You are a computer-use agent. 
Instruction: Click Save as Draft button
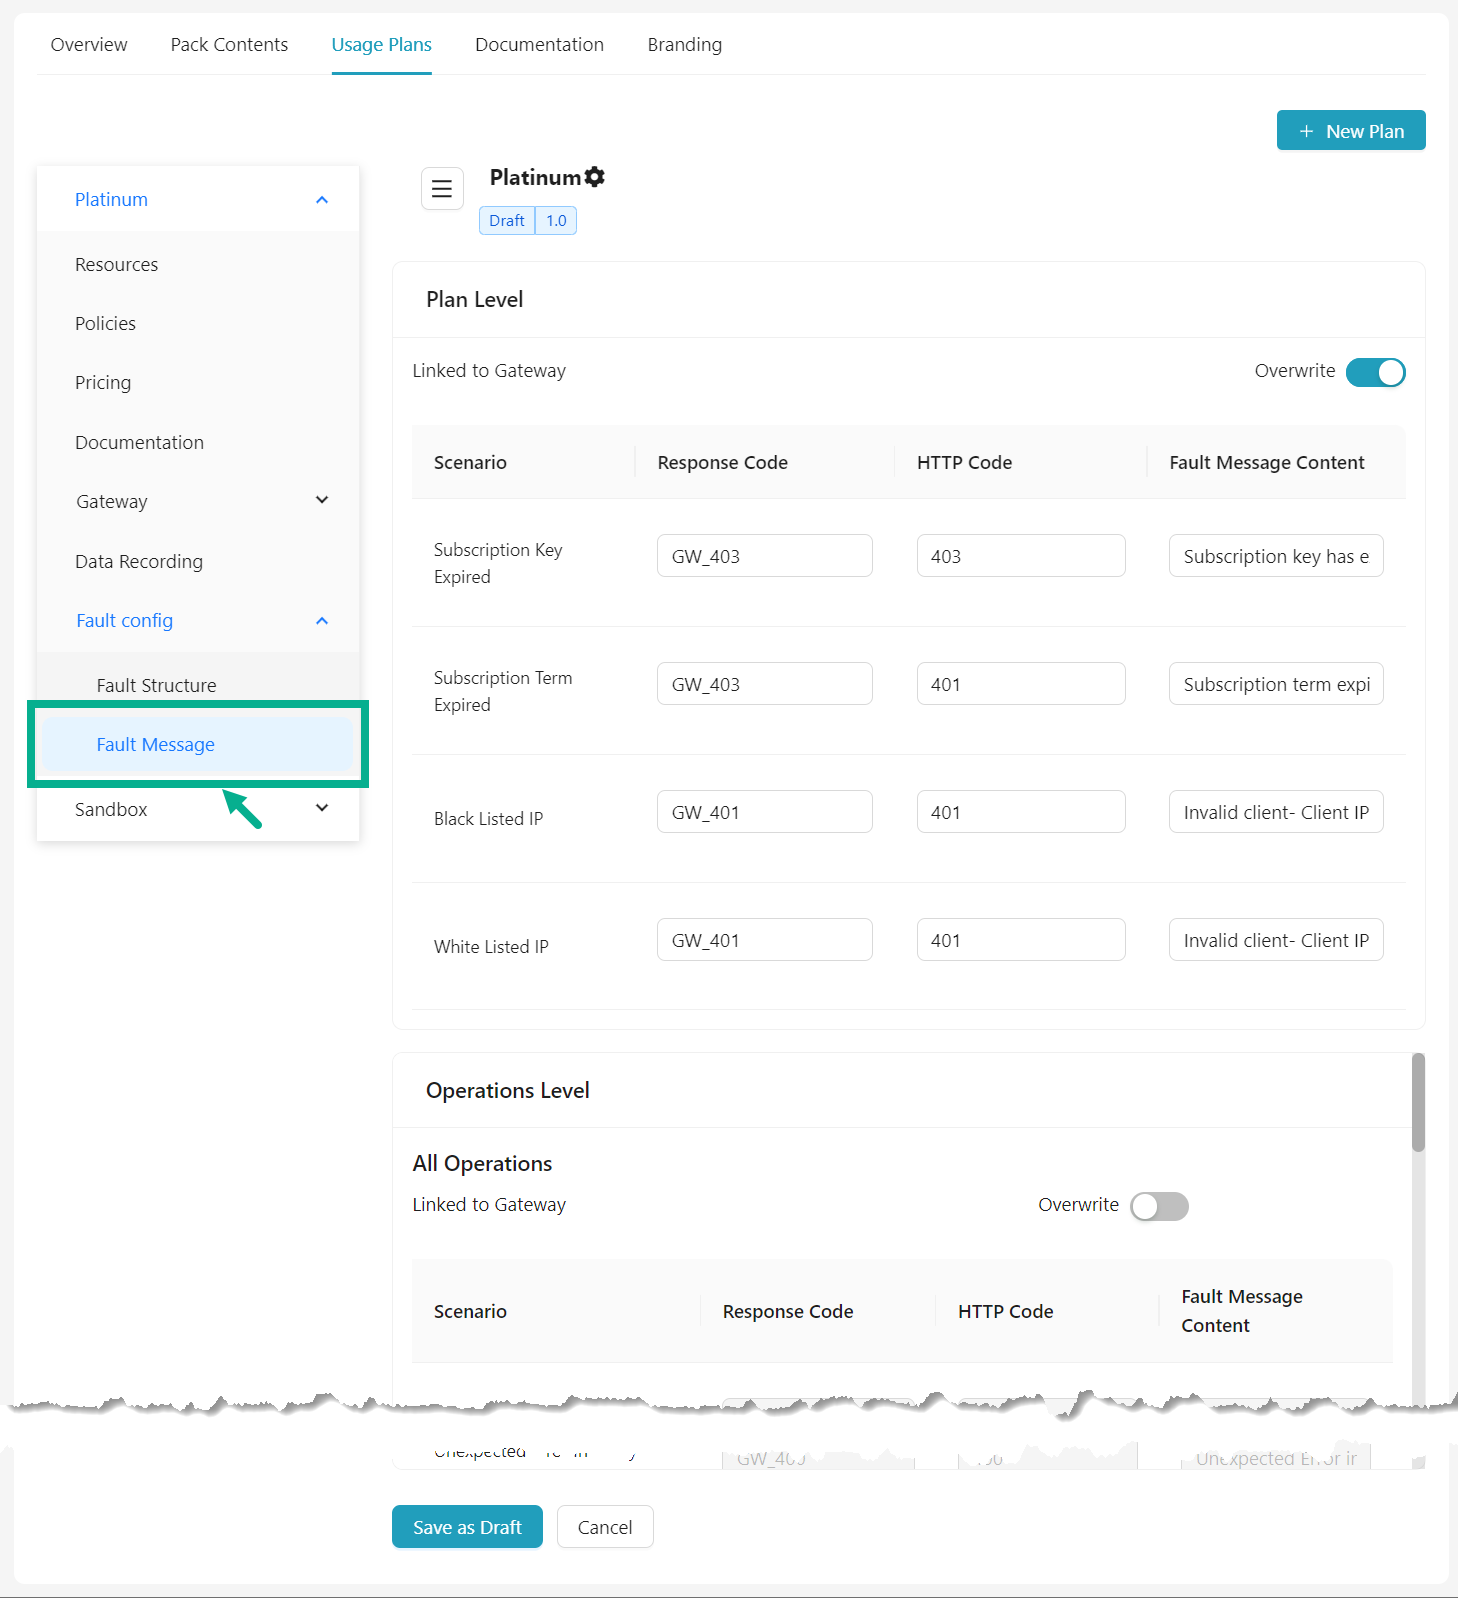467,1527
